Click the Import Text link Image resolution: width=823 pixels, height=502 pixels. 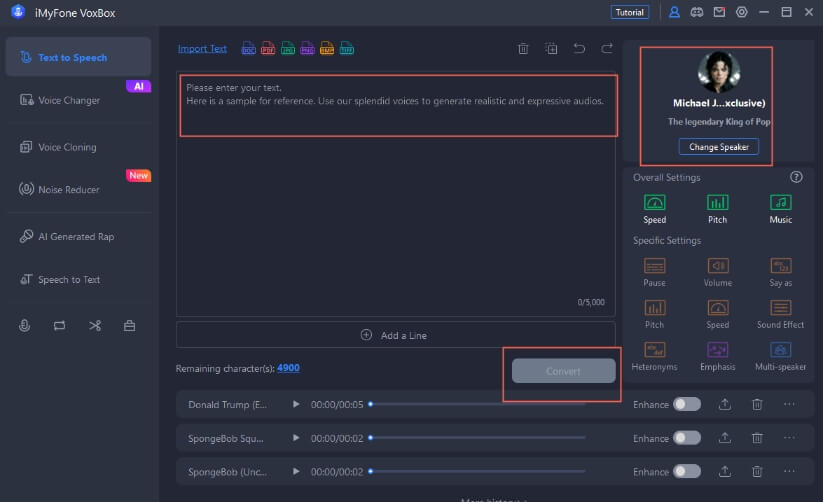(202, 49)
